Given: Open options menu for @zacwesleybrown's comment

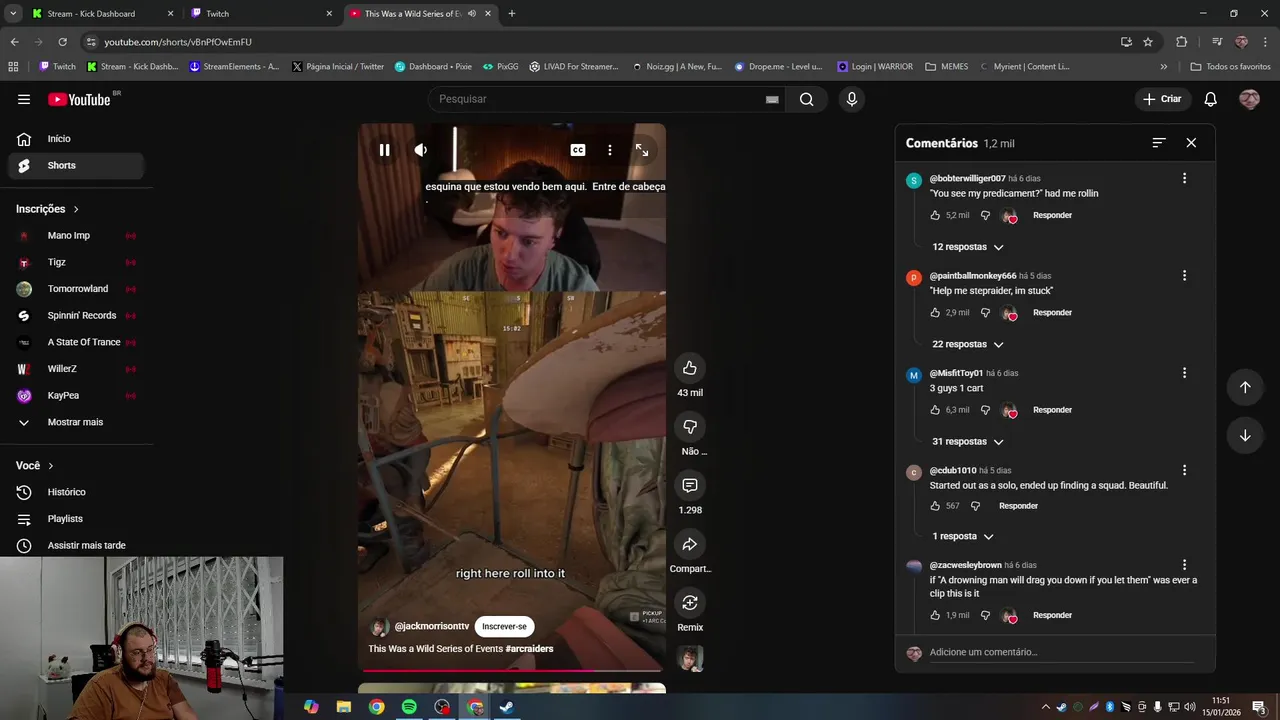Looking at the screenshot, I should pyautogui.click(x=1184, y=565).
